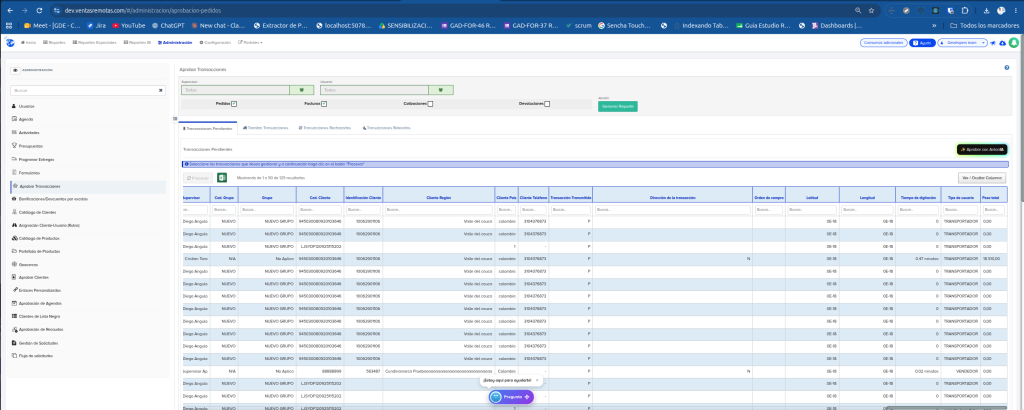
Task: Toggle the Devoluciones checkbox
Action: [547, 104]
